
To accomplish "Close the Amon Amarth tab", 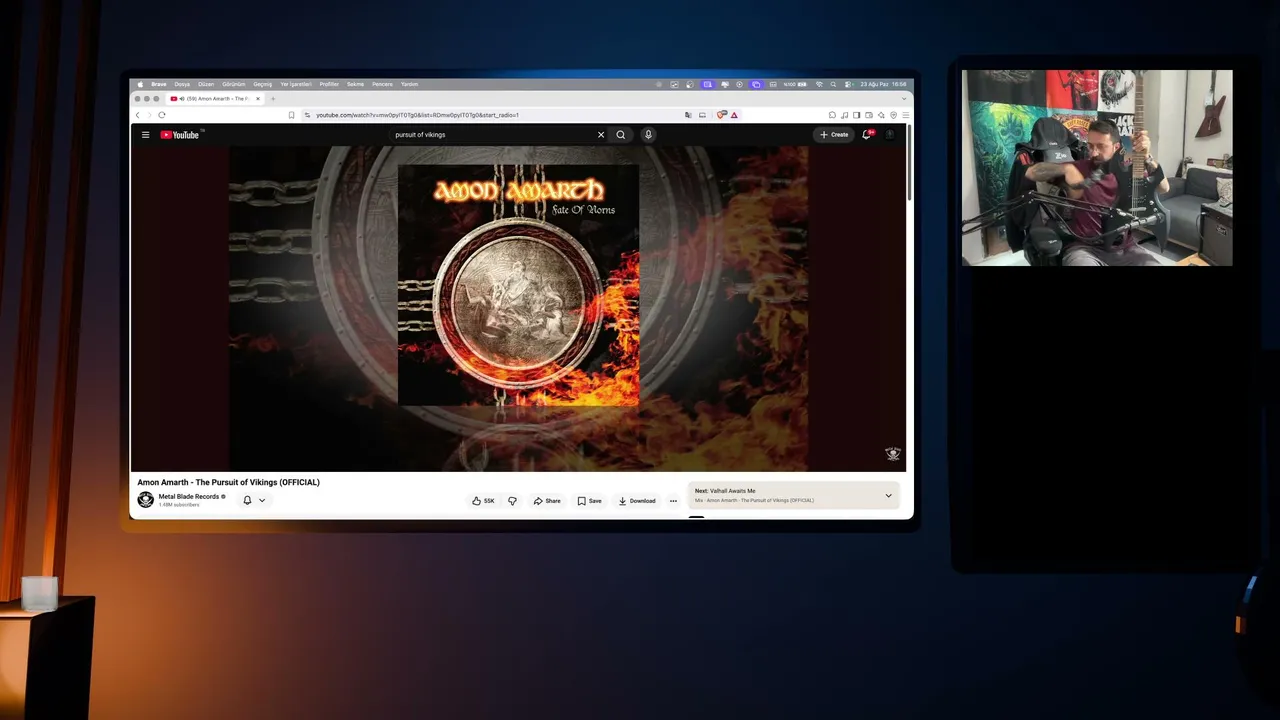I will point(258,99).
